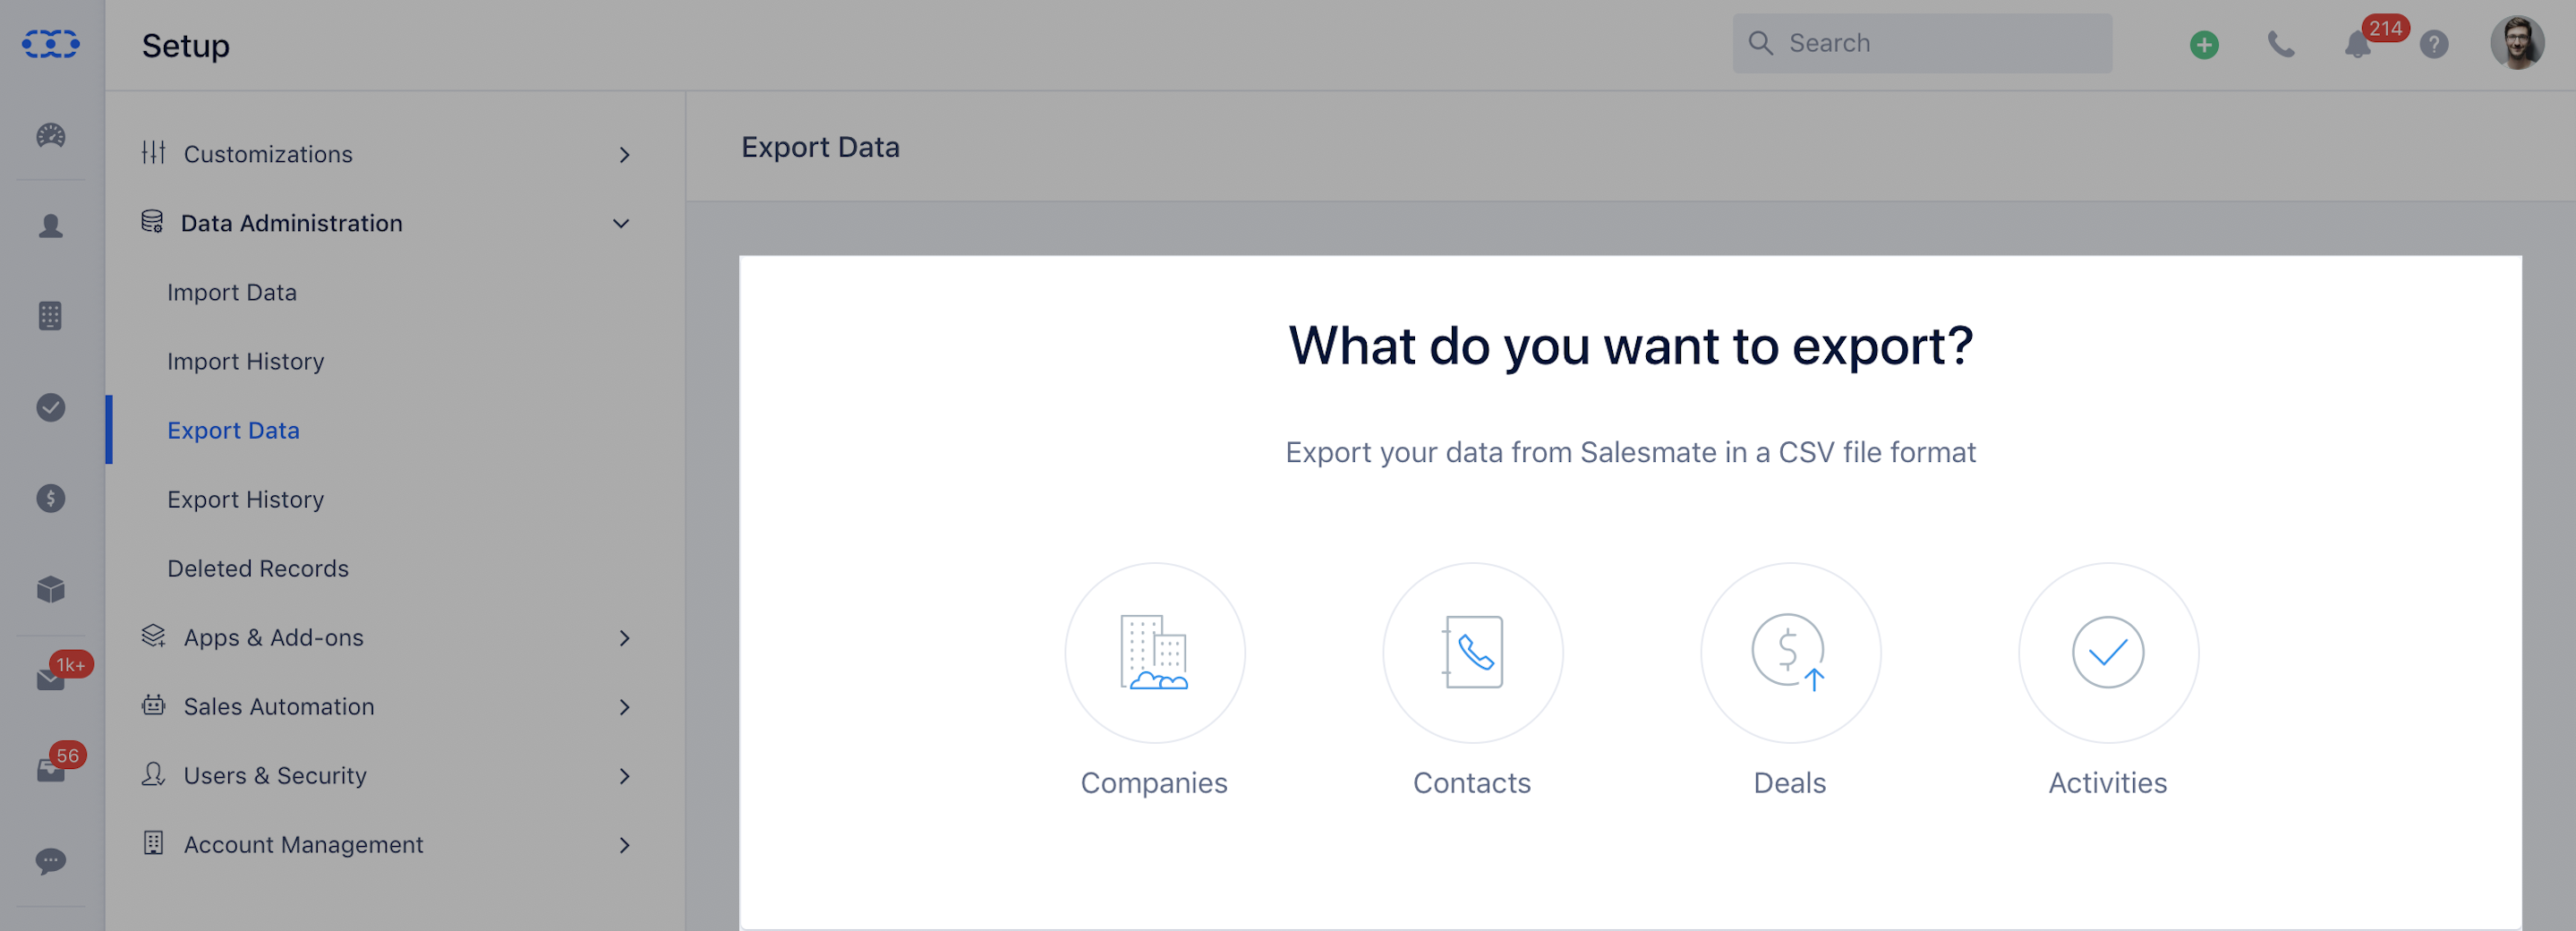This screenshot has width=2576, height=931.
Task: Open the user profile avatar
Action: click(x=2517, y=43)
